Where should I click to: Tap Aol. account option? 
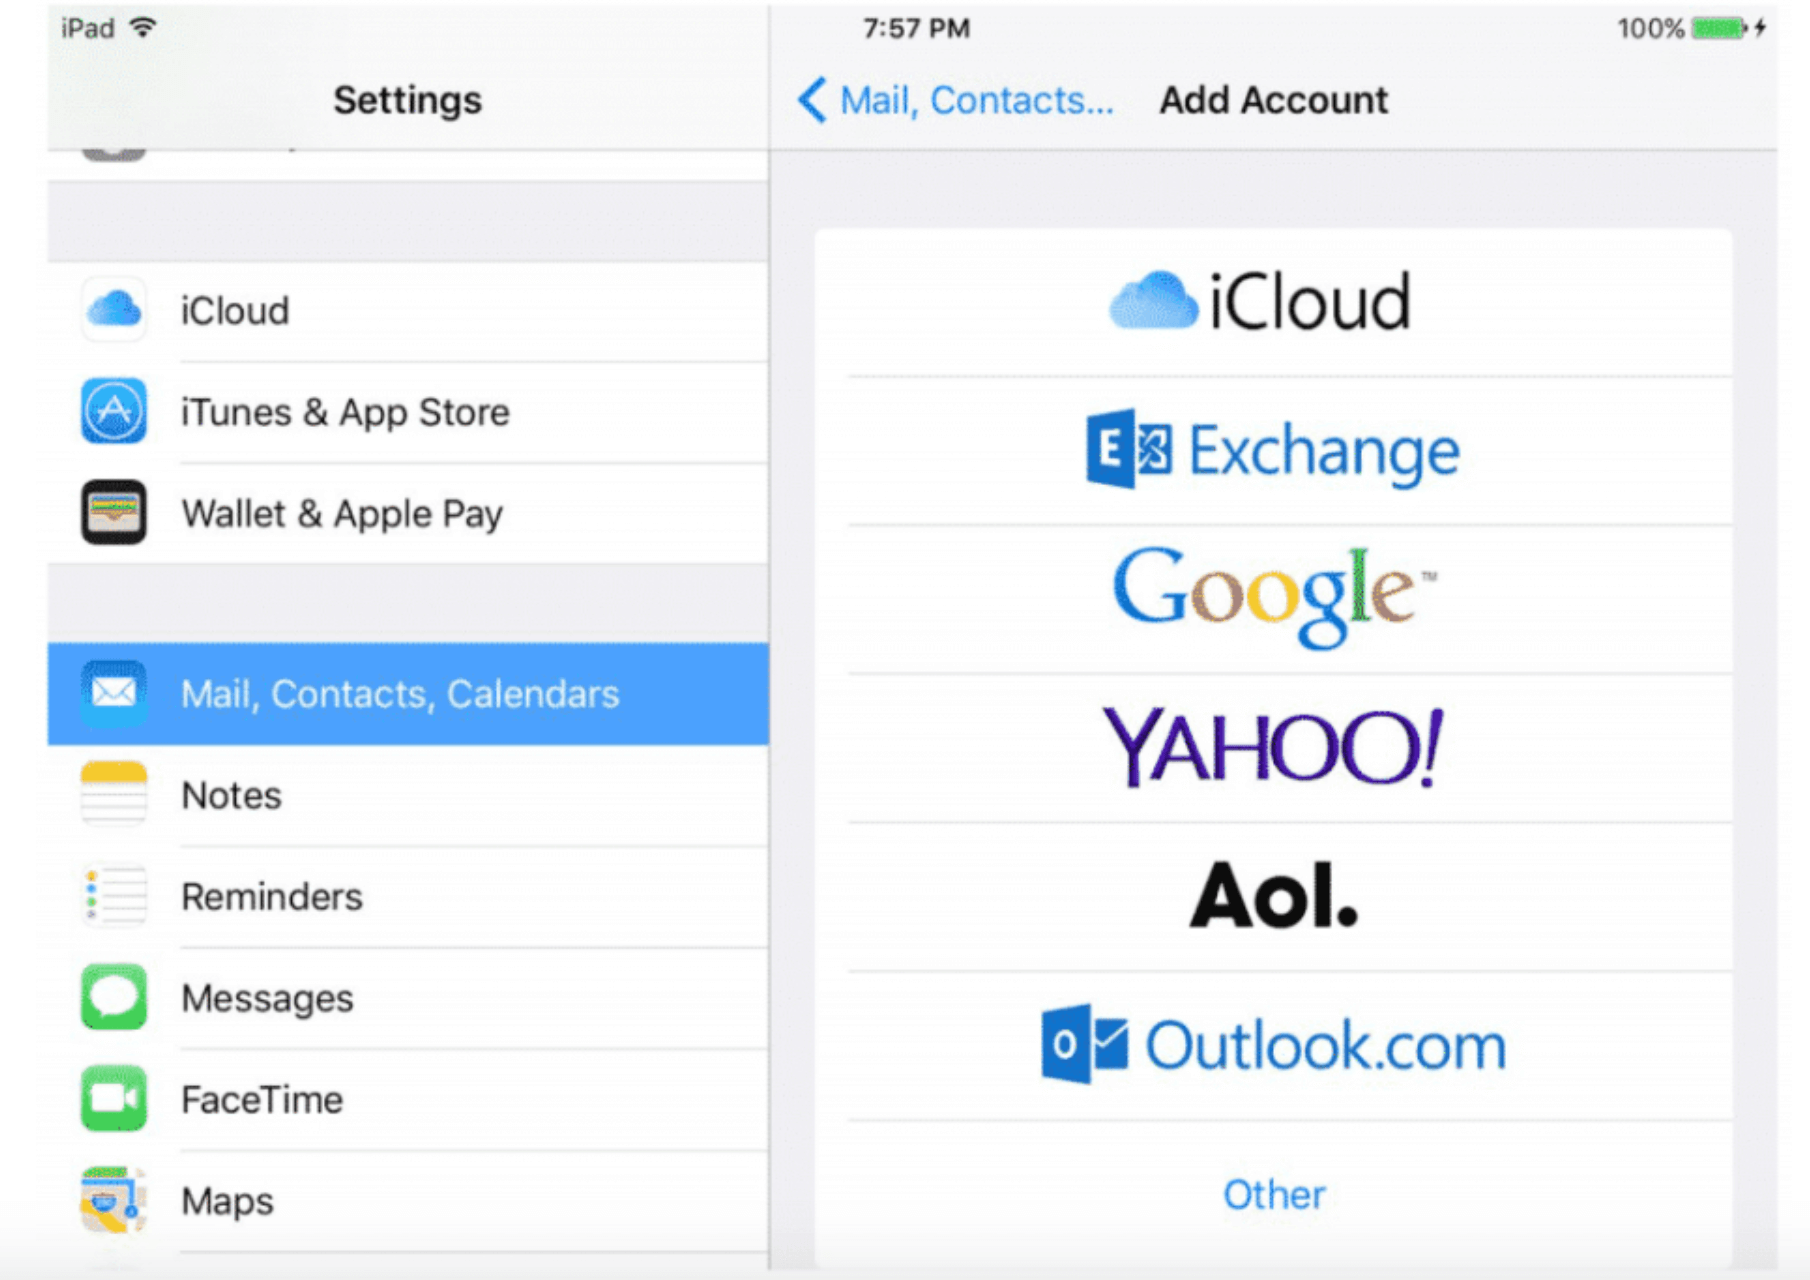[1274, 897]
